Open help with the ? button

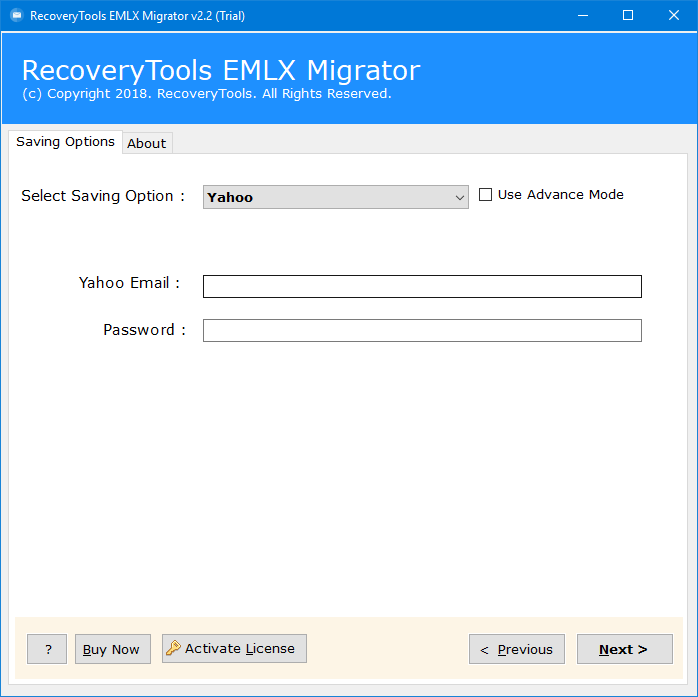[x=47, y=649]
